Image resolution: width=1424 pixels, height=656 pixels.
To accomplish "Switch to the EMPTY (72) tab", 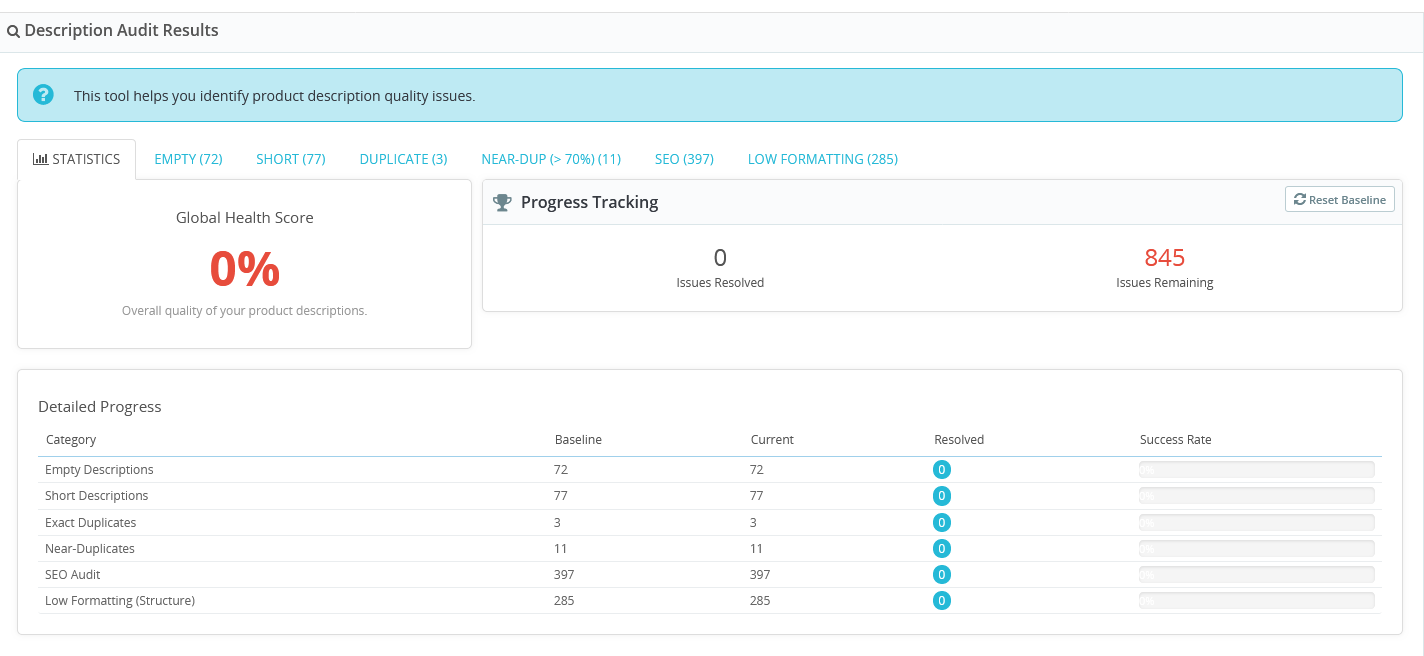I will 188,158.
